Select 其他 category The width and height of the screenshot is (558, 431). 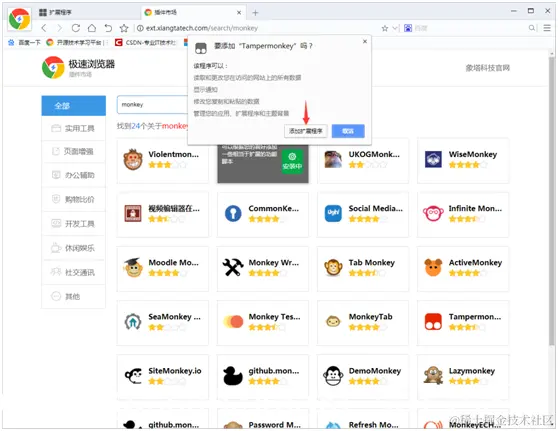point(74,296)
